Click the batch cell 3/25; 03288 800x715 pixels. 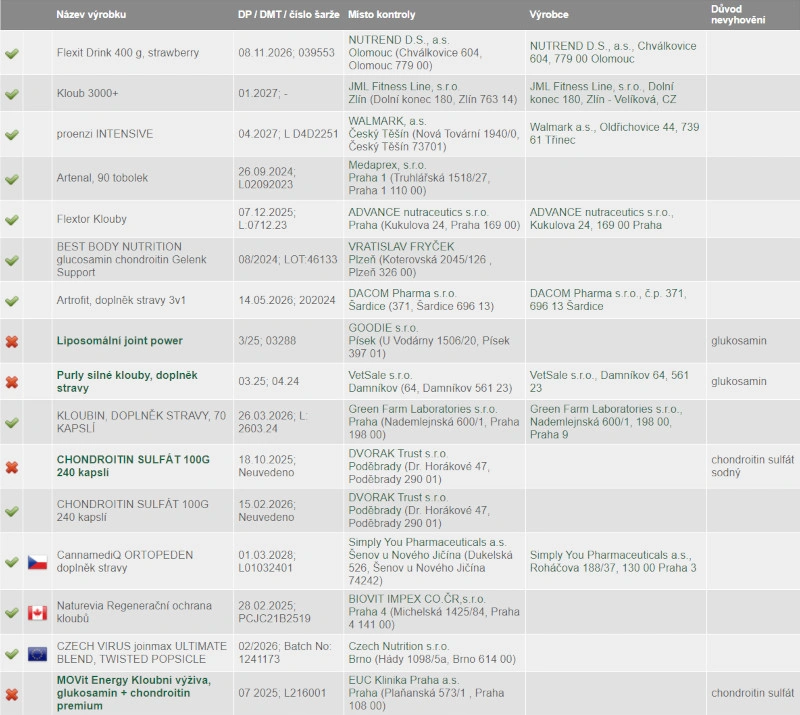(267, 340)
